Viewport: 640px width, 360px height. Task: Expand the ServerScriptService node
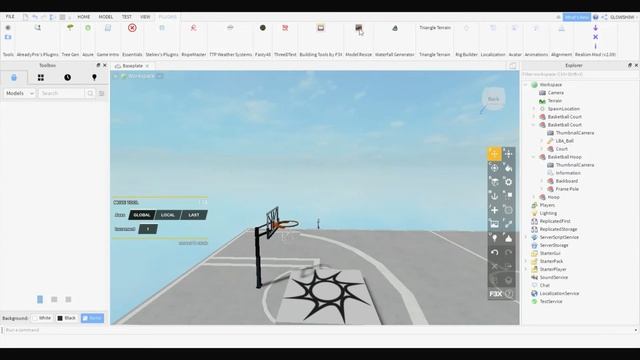coord(526,237)
